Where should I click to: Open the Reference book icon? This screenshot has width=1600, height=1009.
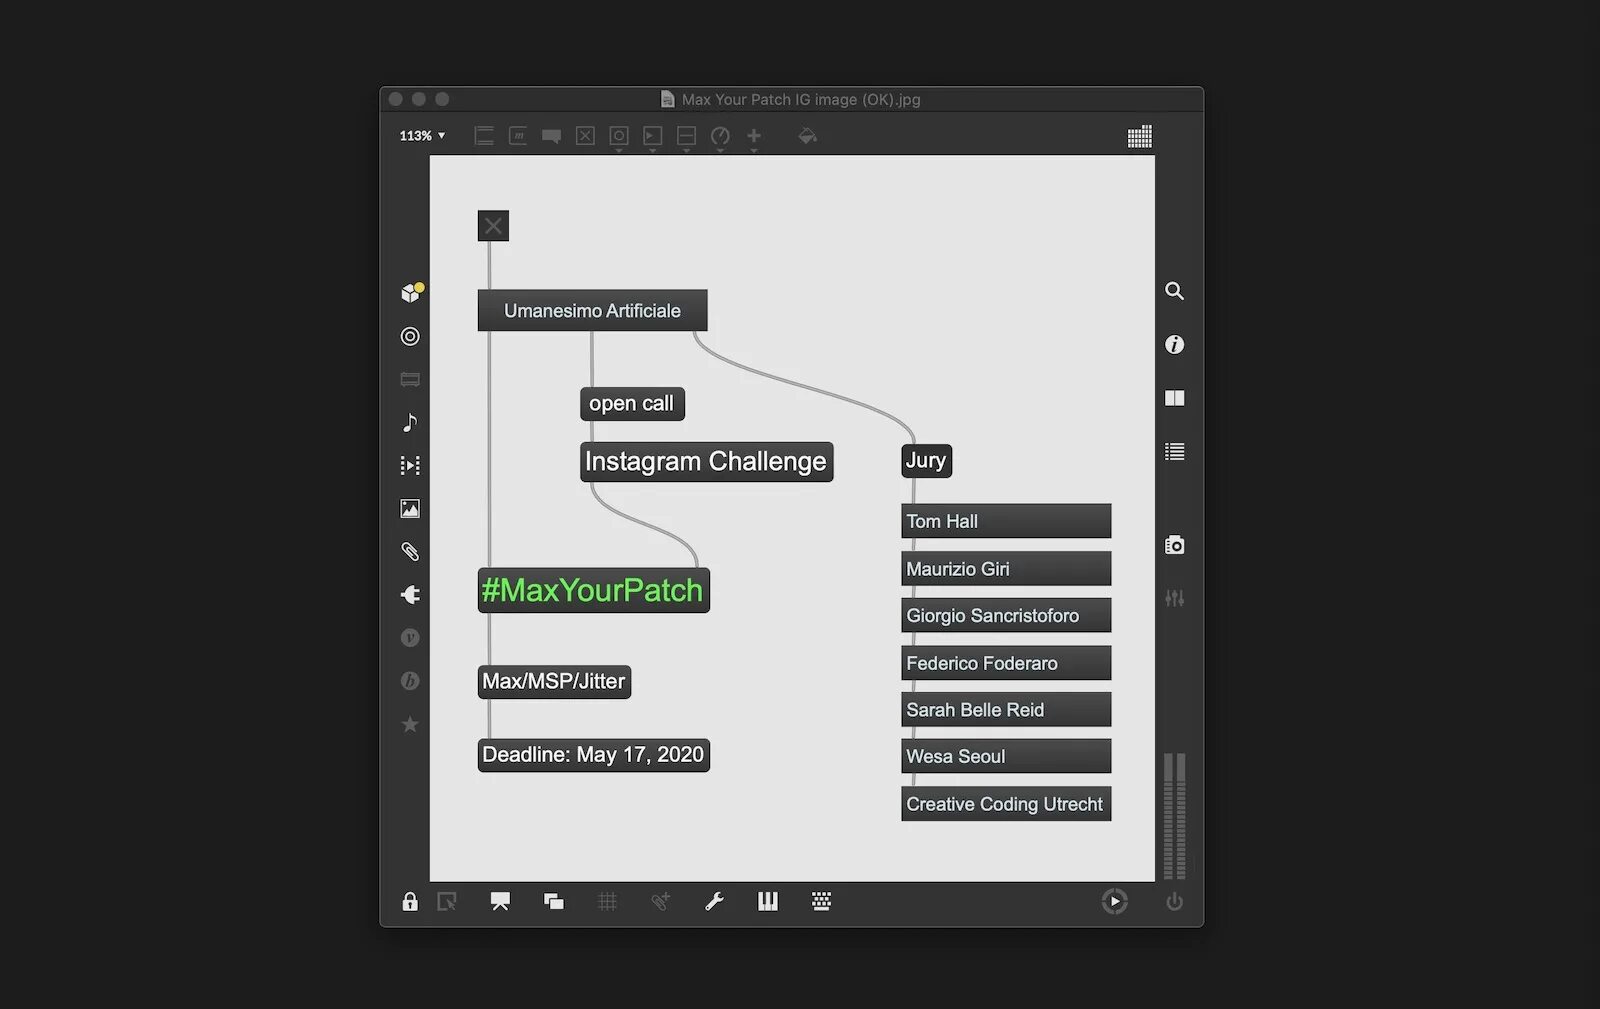1175,398
